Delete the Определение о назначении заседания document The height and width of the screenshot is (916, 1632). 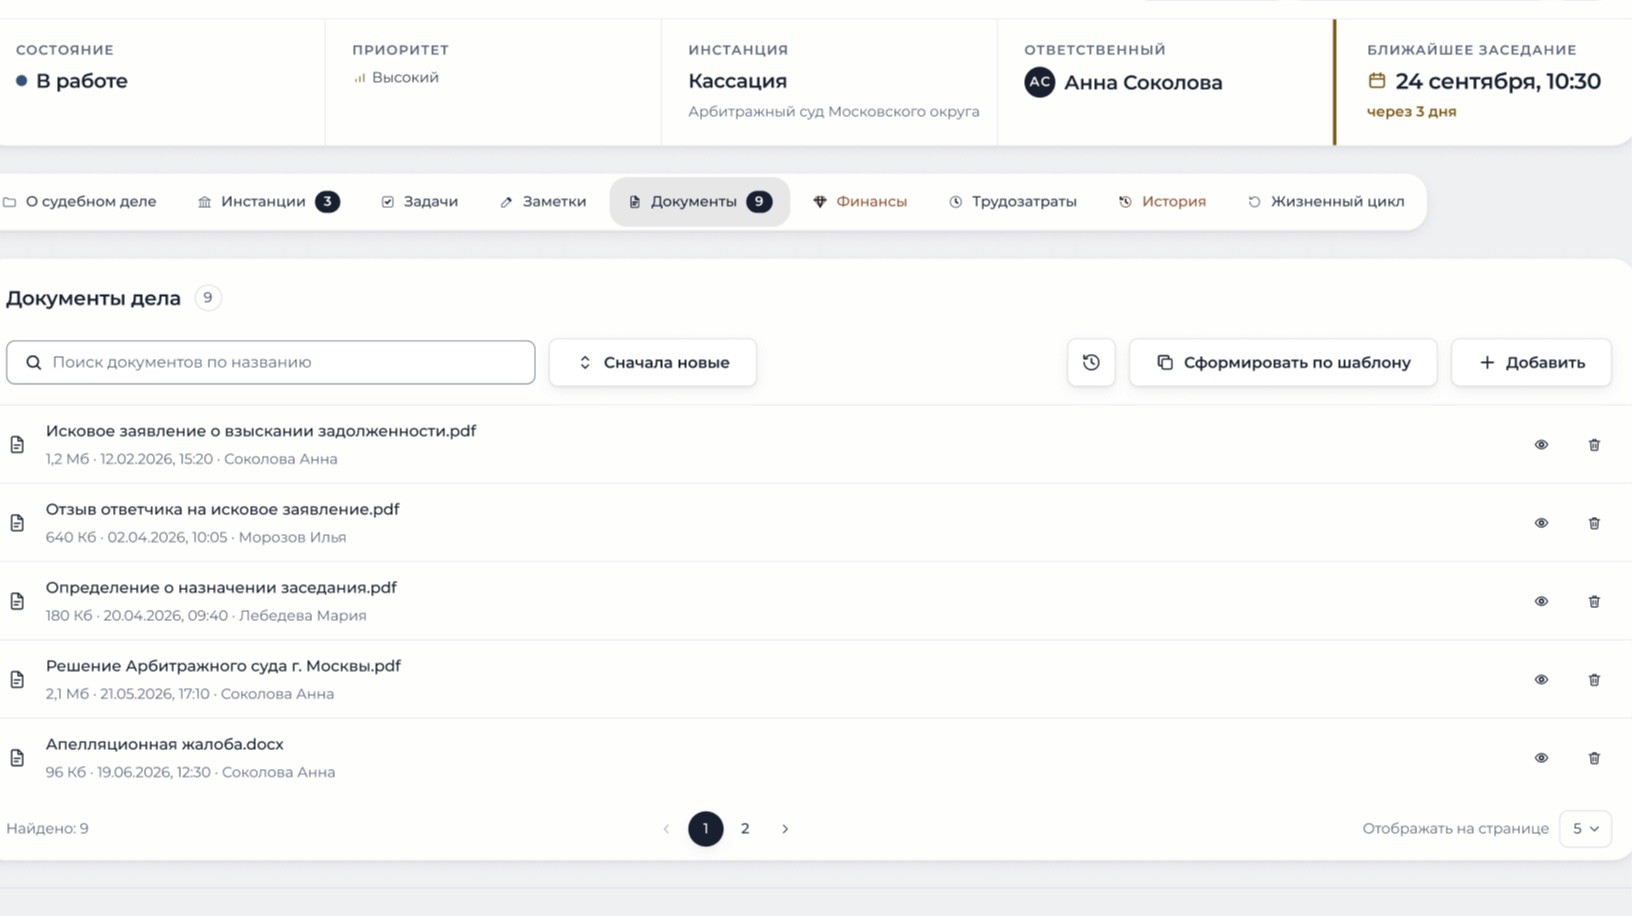pos(1594,601)
